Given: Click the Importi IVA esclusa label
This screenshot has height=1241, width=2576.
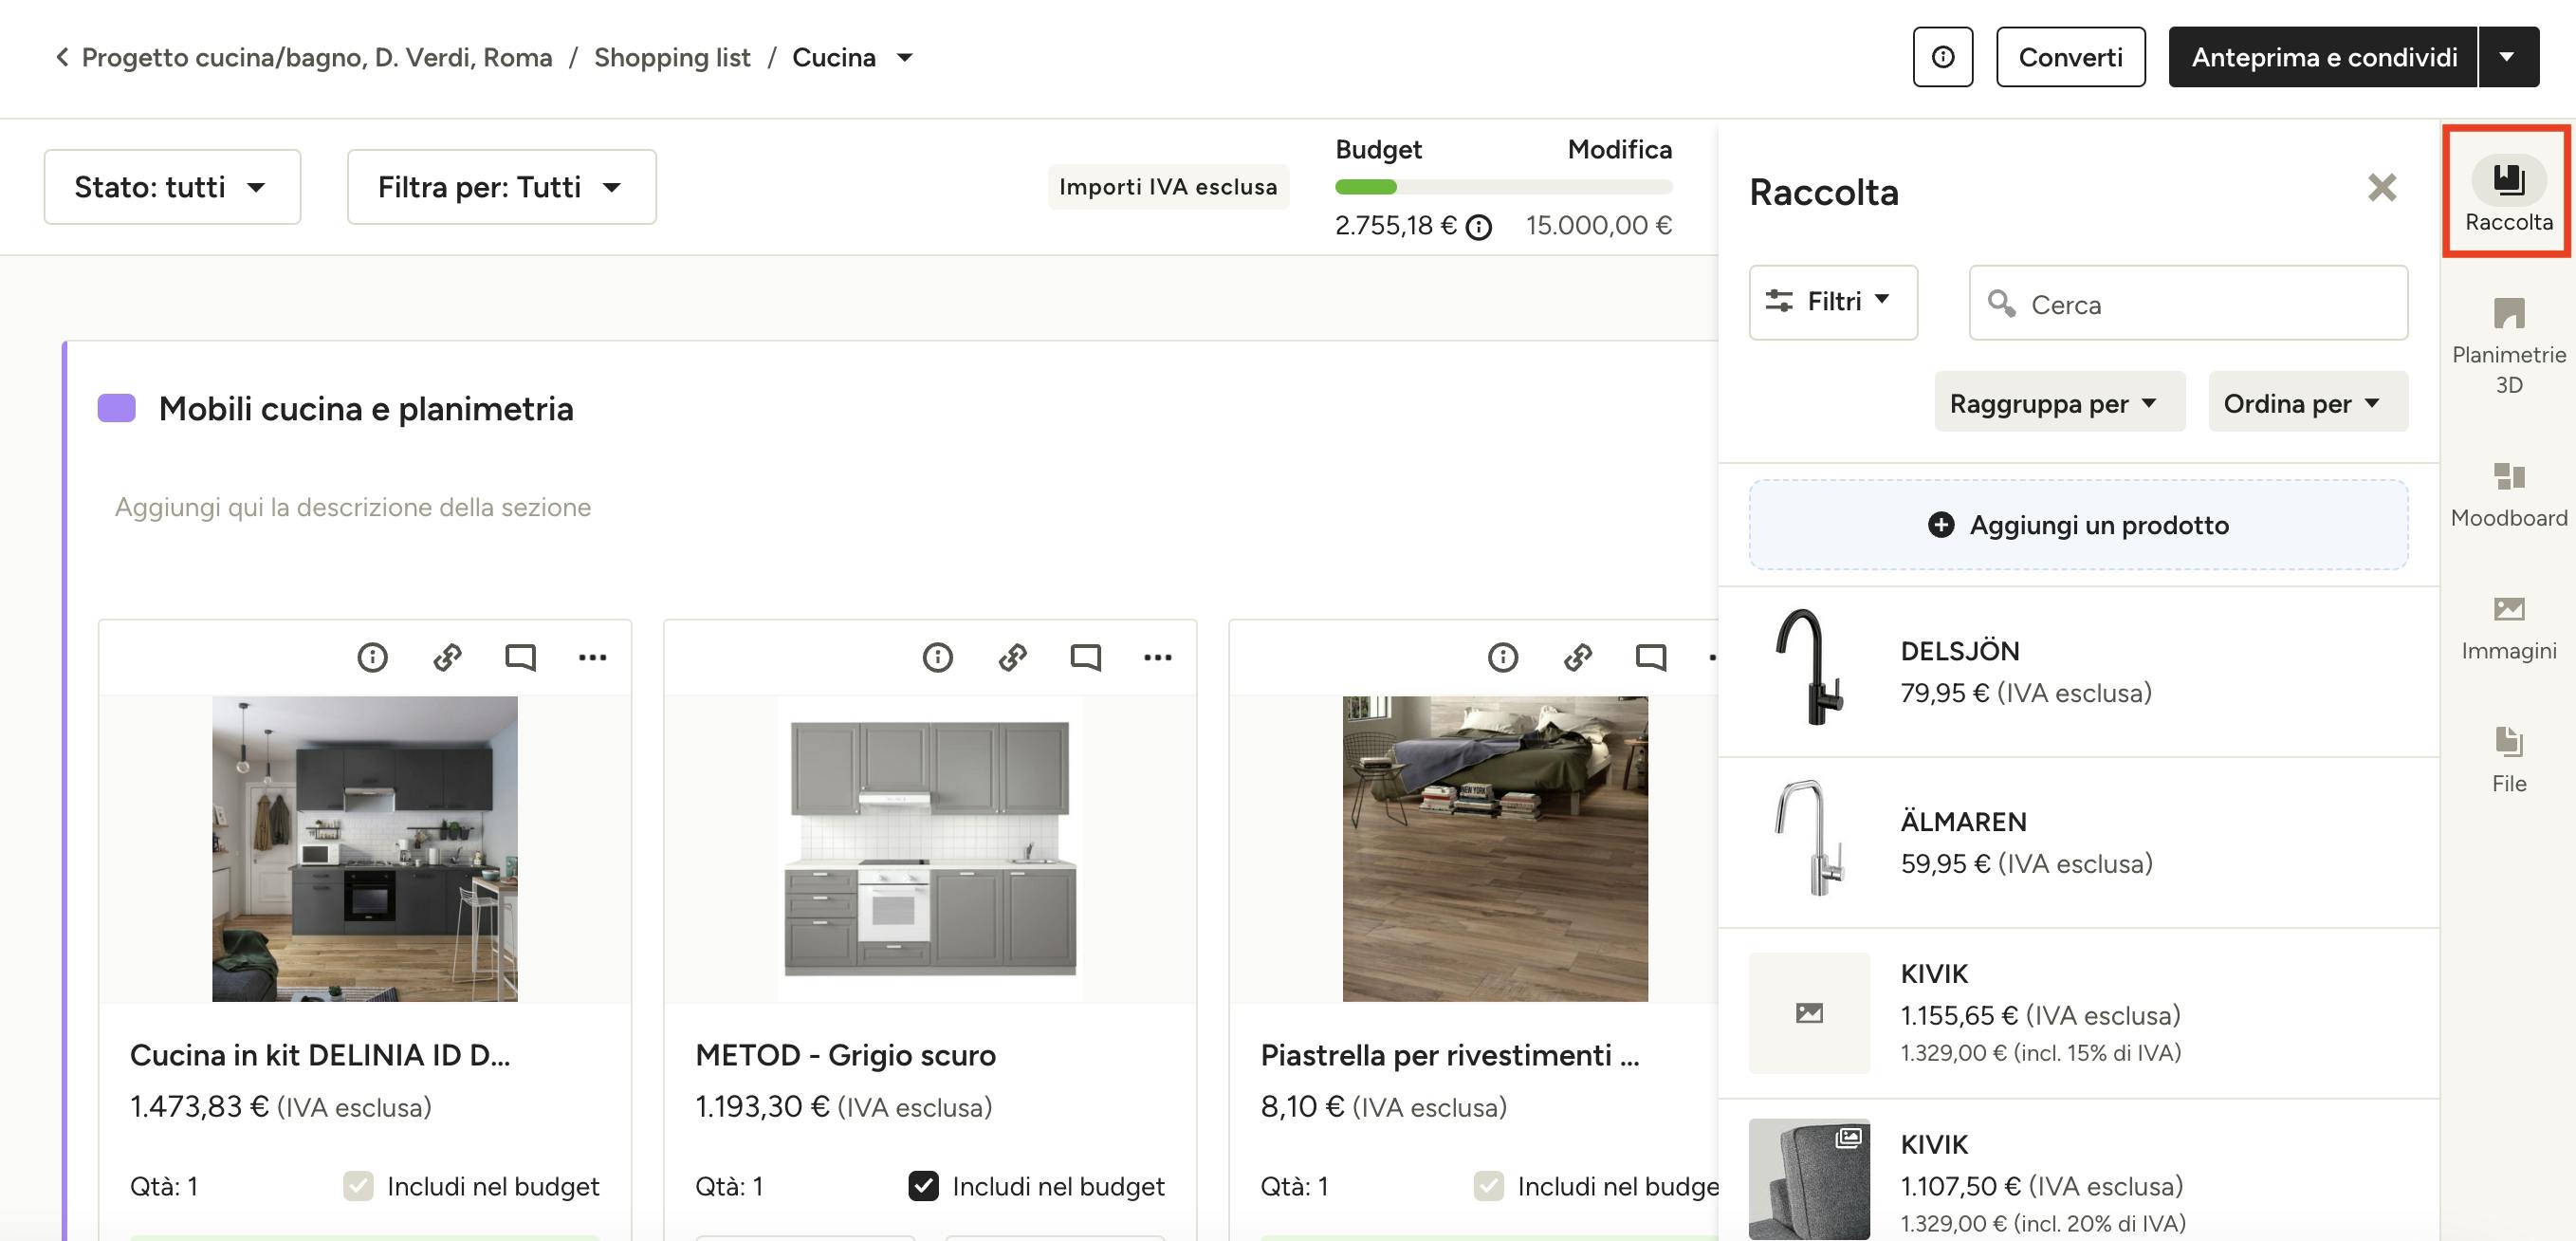Looking at the screenshot, I should tap(1168, 187).
